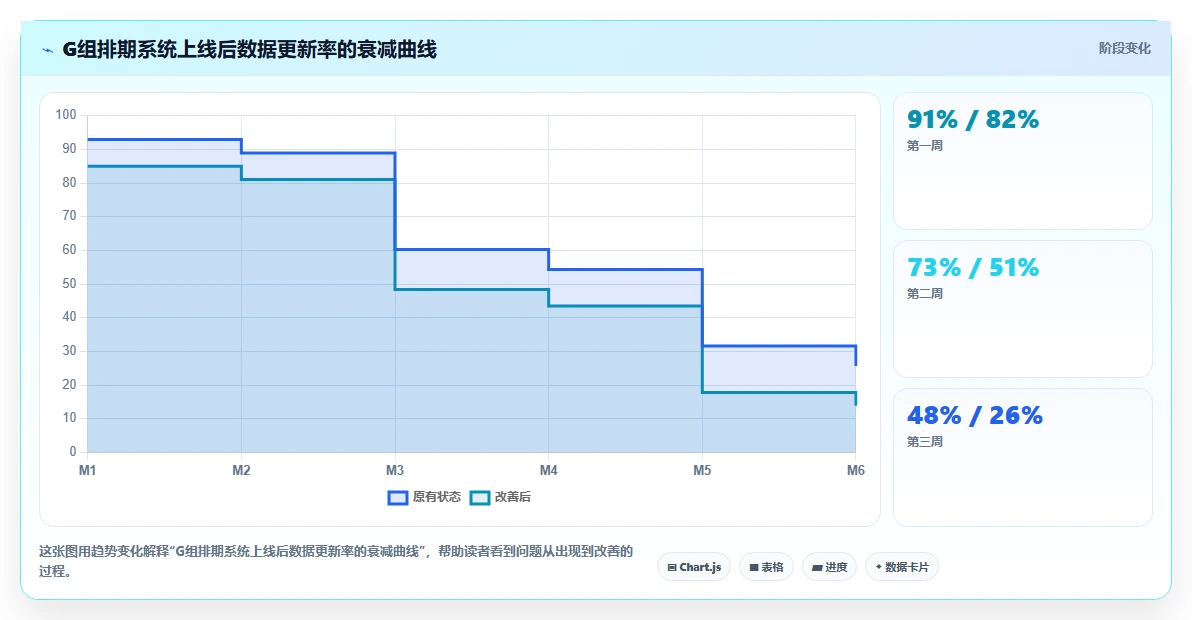Screen dimensions: 1192x620
Task: Toggle the 原有状态 legend entry
Action: point(424,497)
